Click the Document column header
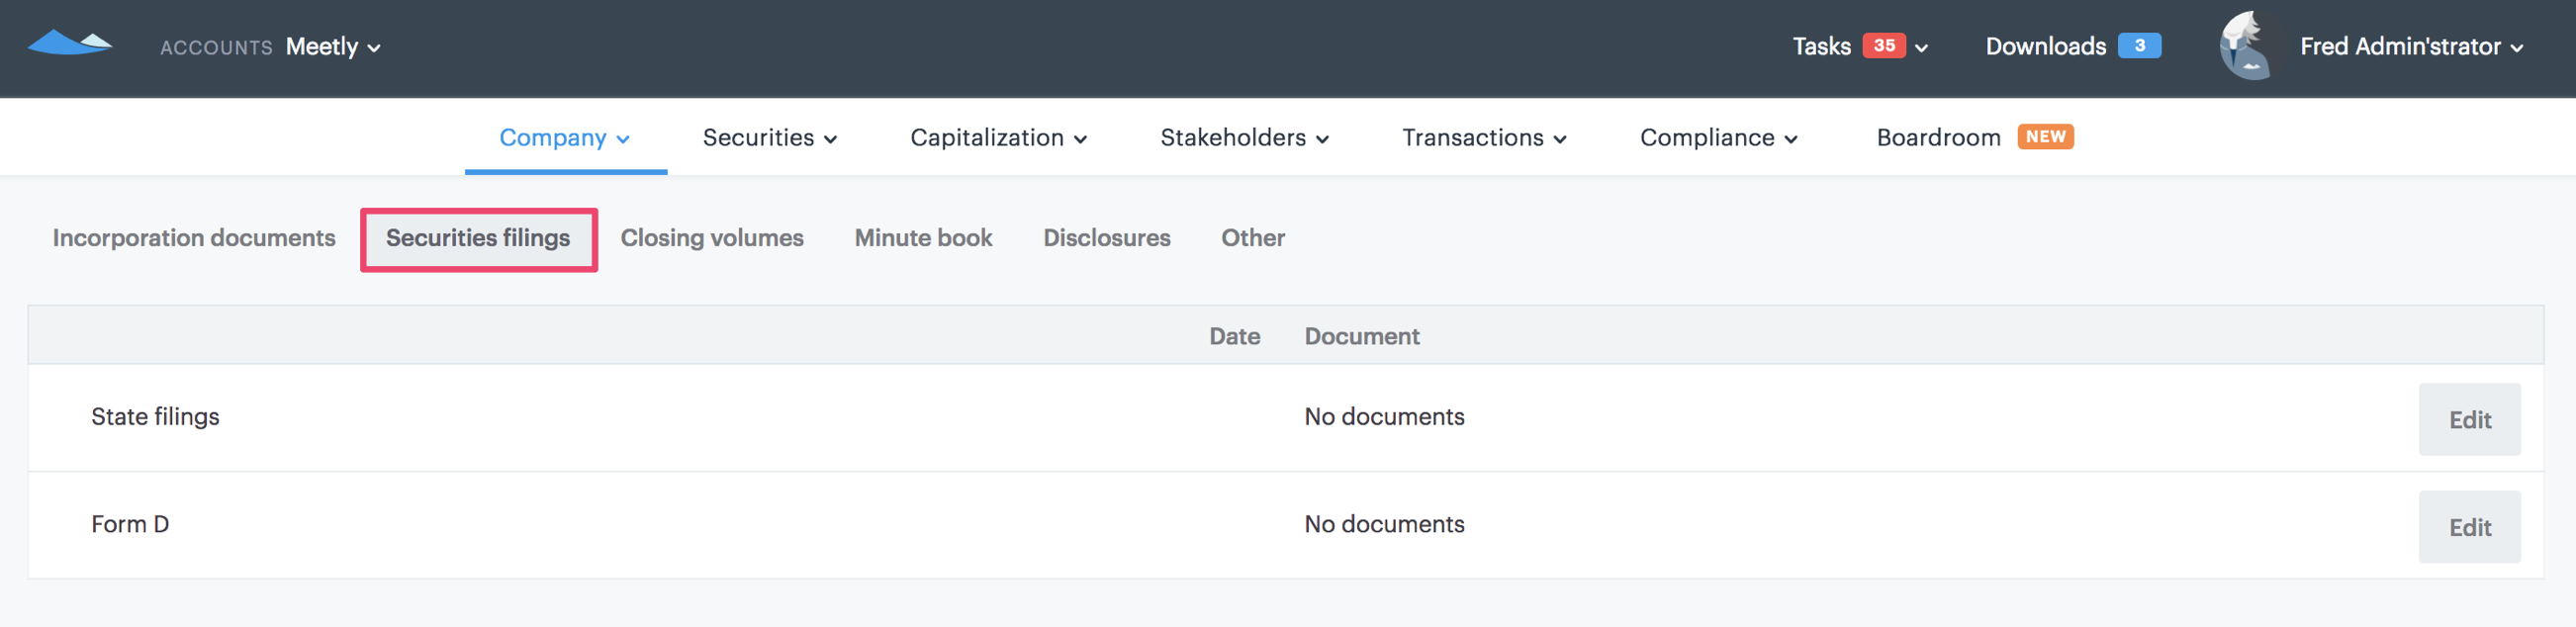This screenshot has height=627, width=2576. click(1361, 336)
